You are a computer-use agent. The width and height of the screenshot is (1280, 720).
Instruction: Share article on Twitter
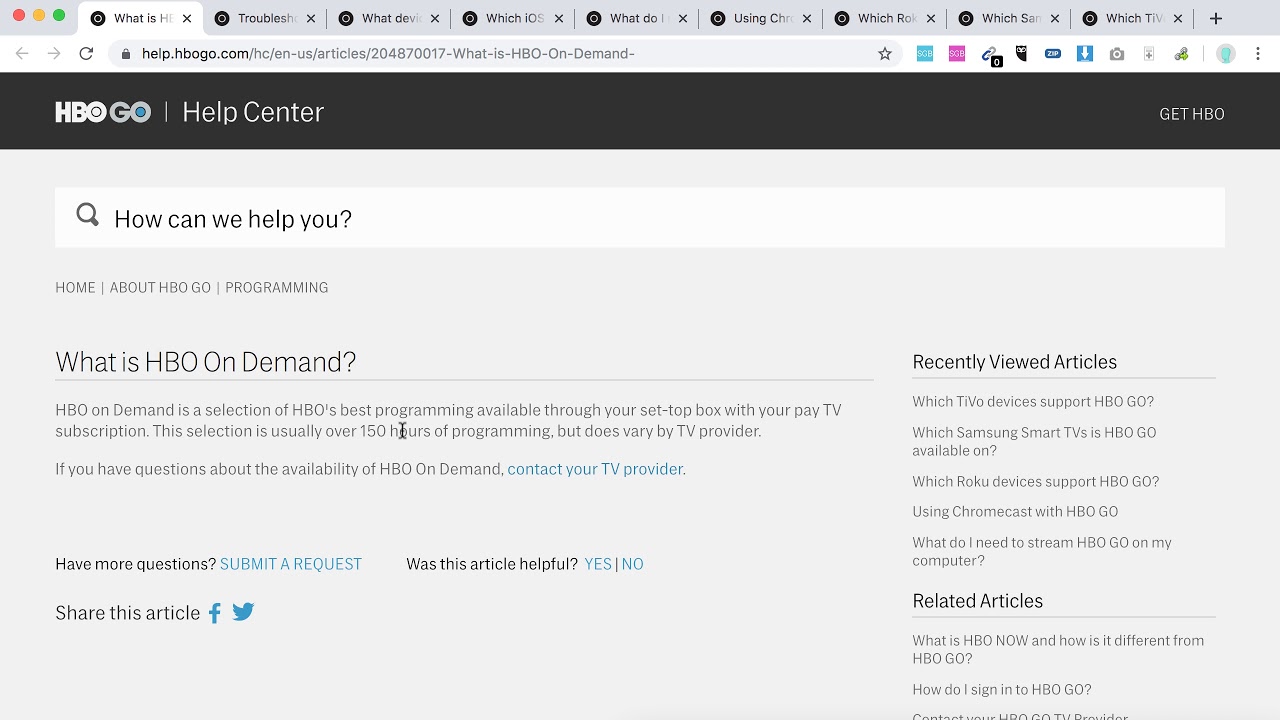243,612
